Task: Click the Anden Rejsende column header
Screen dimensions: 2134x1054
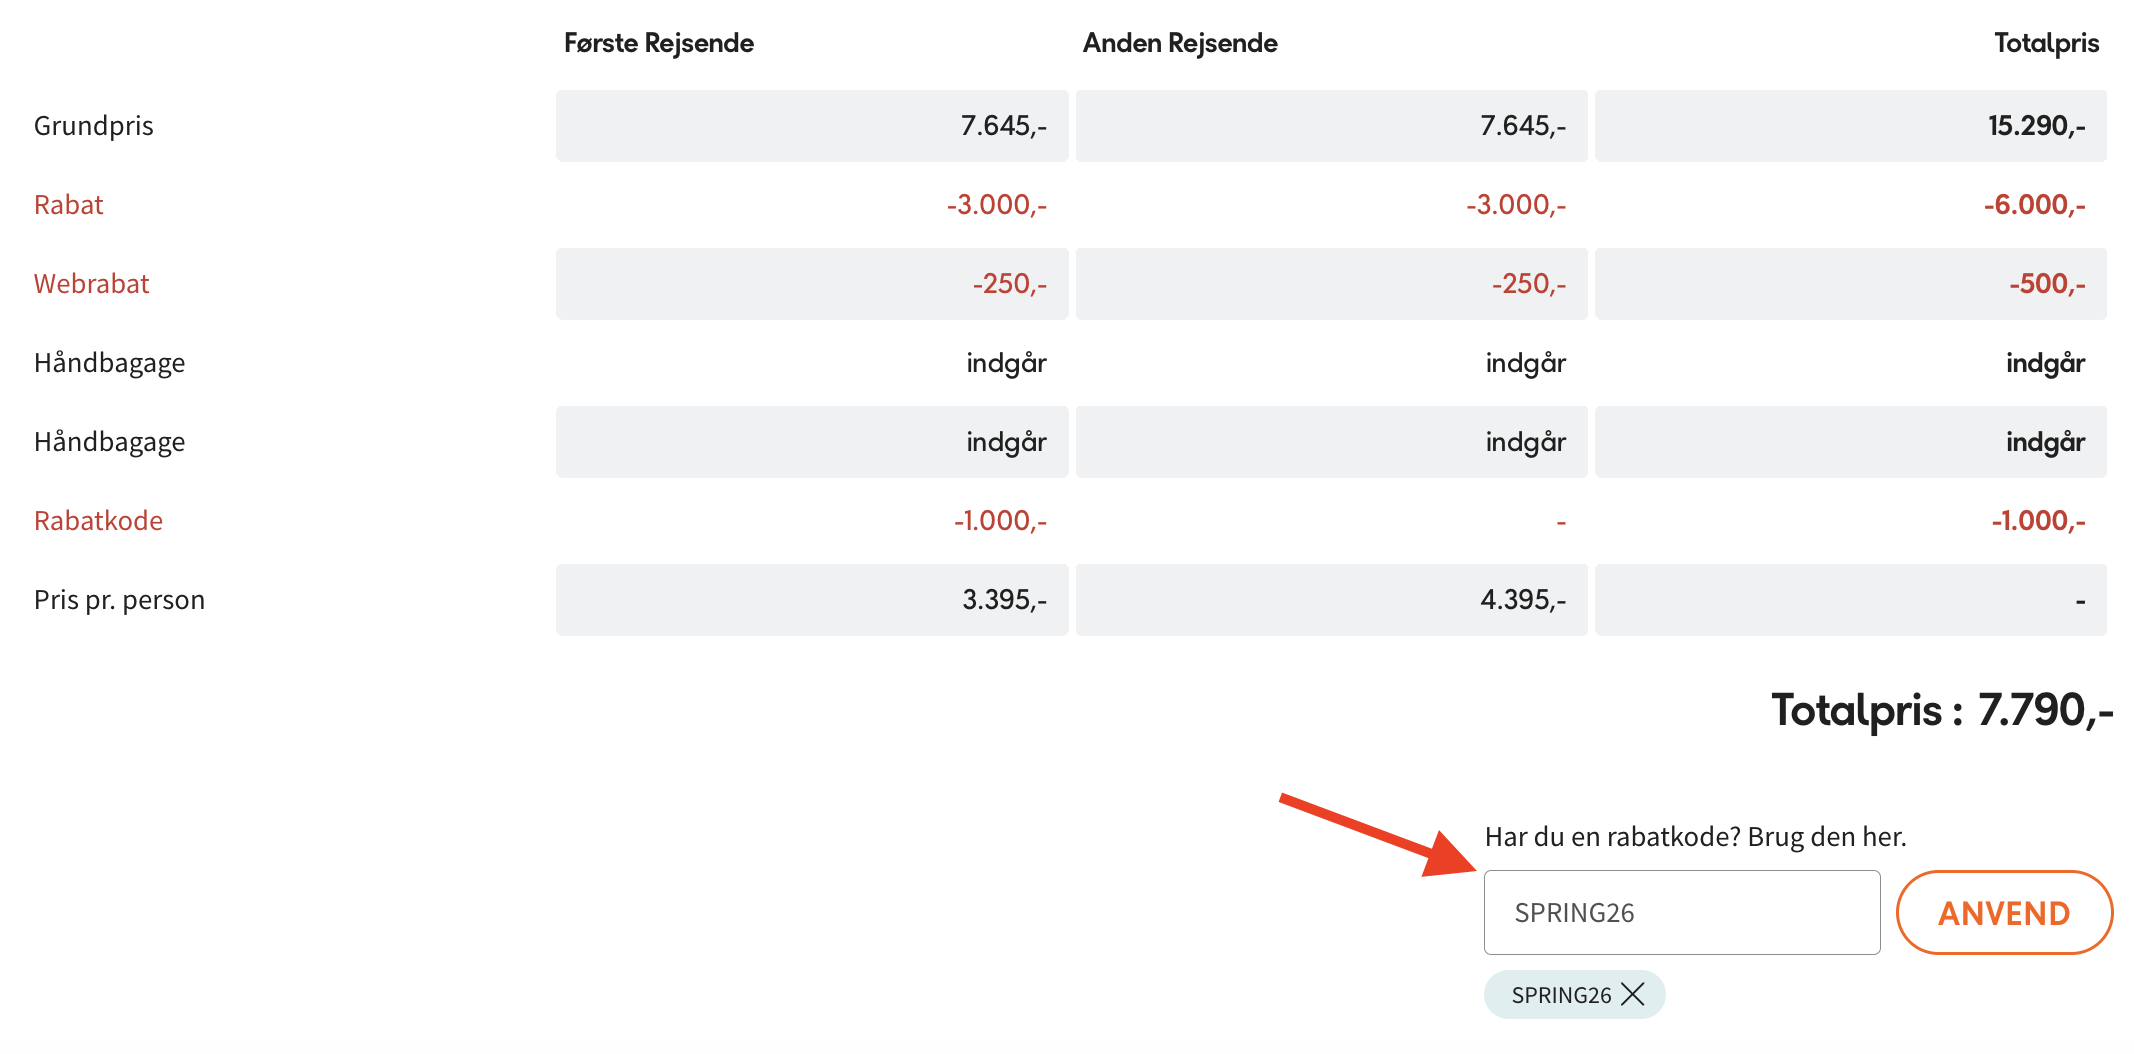Action: coord(1179,43)
